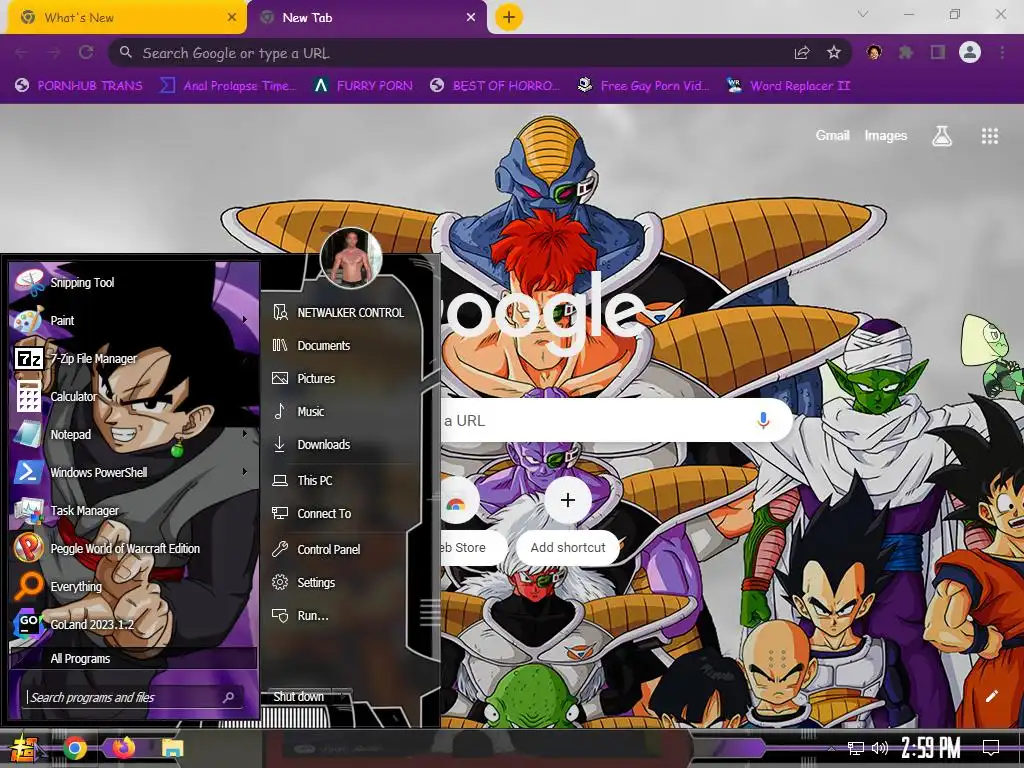This screenshot has width=1024, height=768.
Task: Open the Chrome profile avatar
Action: (970, 52)
